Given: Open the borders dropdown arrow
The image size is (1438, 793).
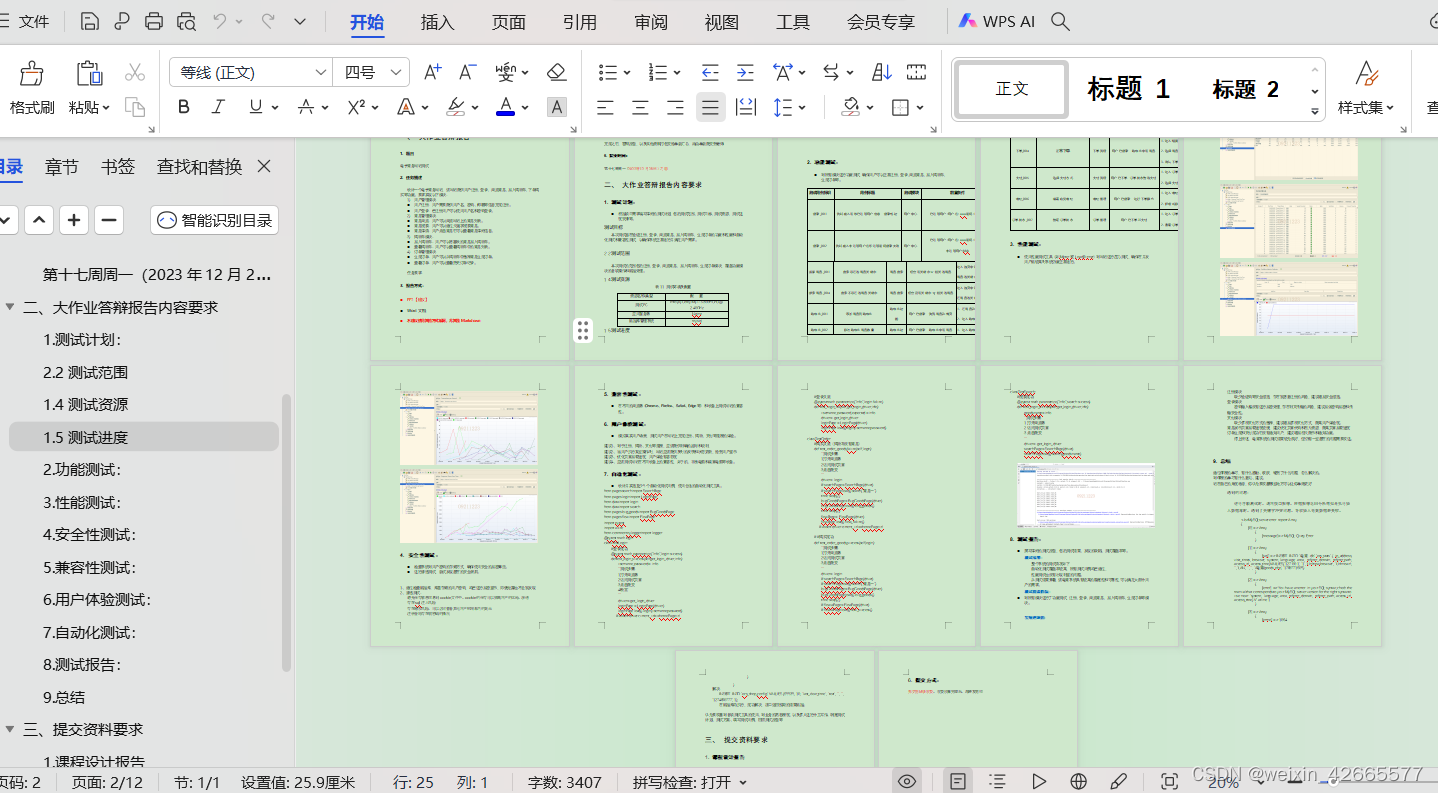Looking at the screenshot, I should [919, 107].
